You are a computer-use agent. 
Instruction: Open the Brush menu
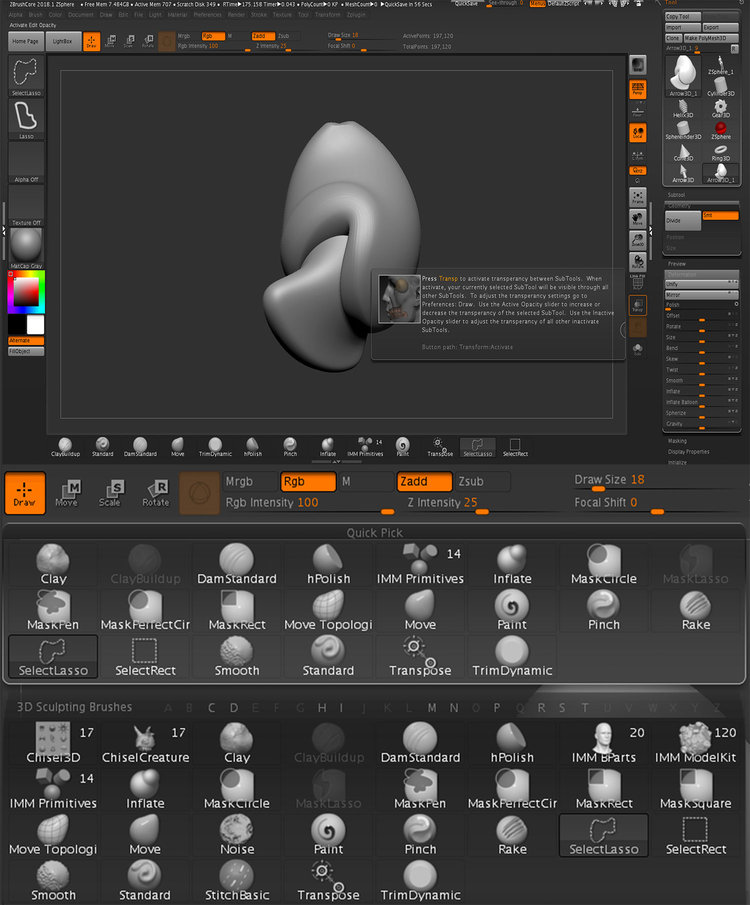(35, 14)
